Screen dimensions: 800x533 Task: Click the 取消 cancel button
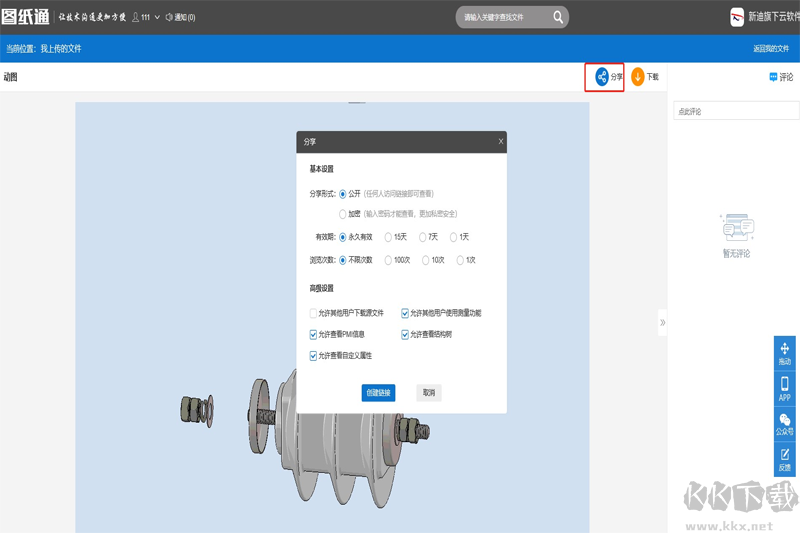(x=428, y=393)
